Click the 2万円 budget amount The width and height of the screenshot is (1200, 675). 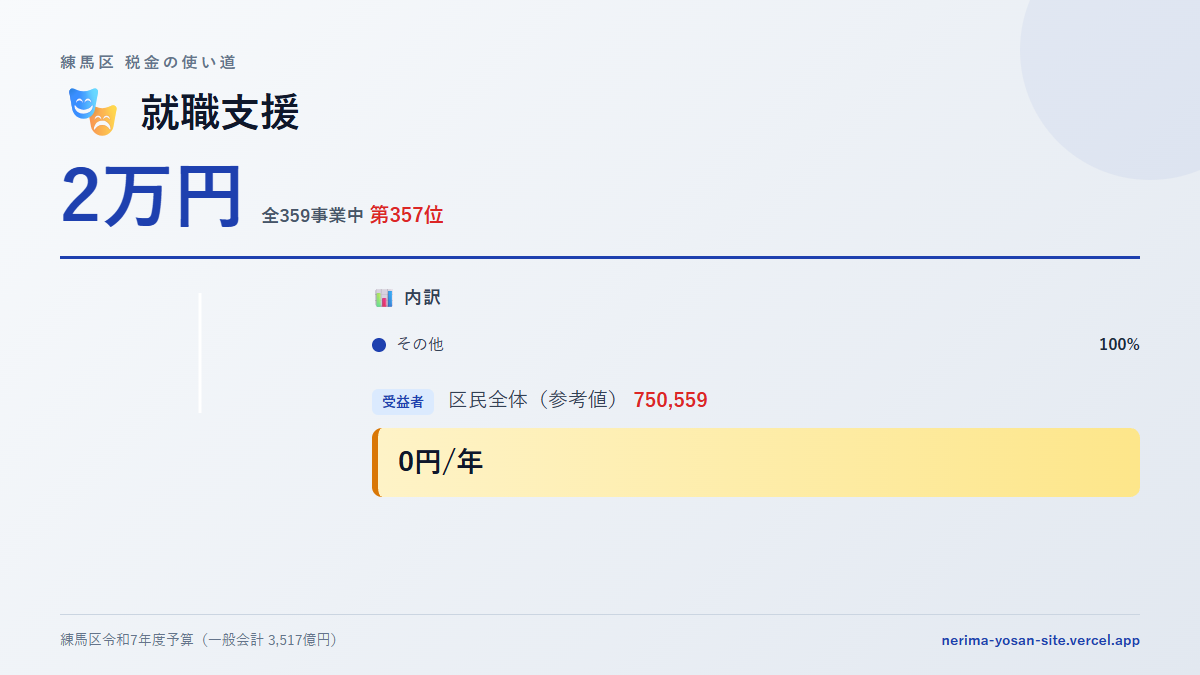(x=151, y=196)
